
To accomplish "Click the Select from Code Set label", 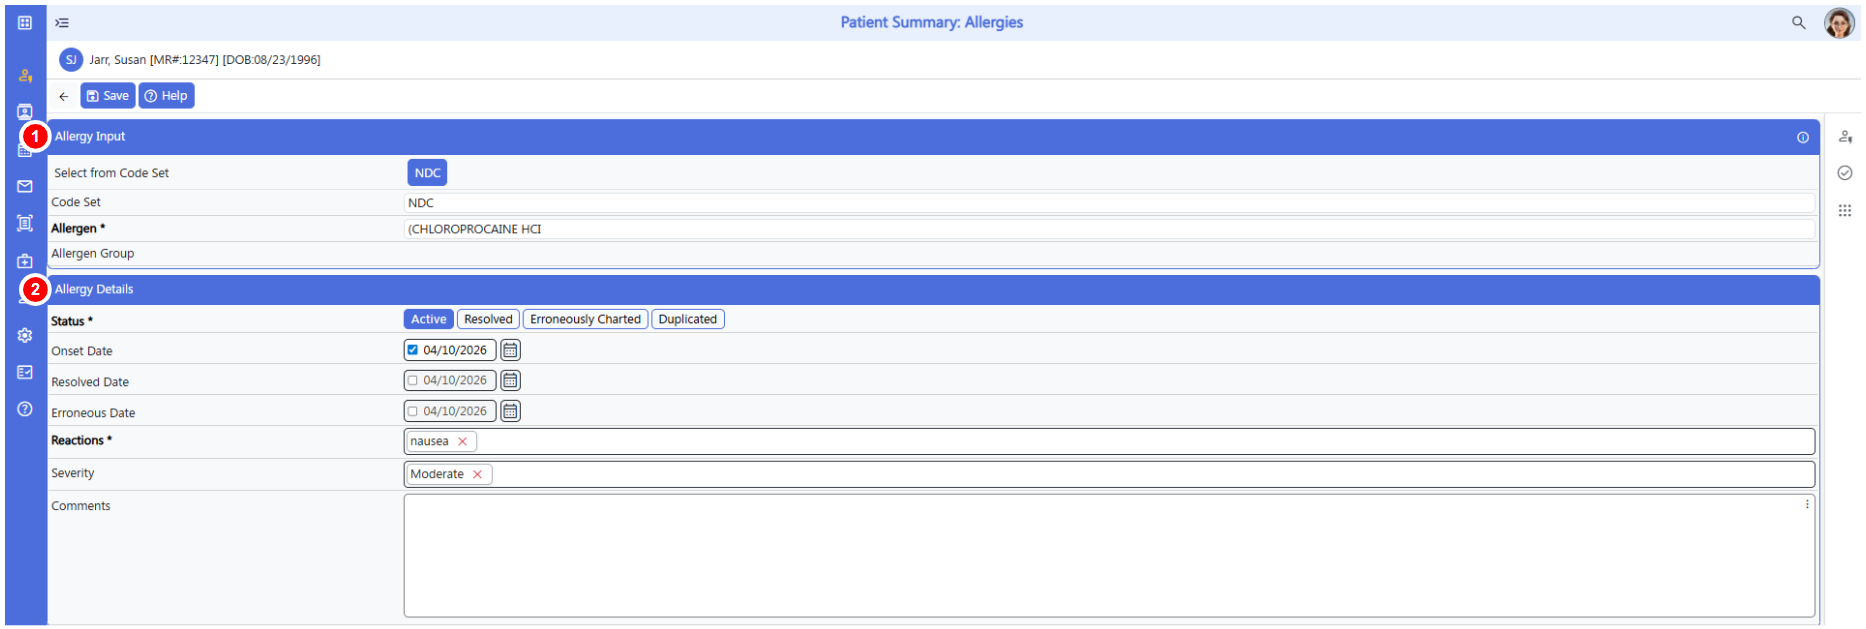I will [x=111, y=173].
